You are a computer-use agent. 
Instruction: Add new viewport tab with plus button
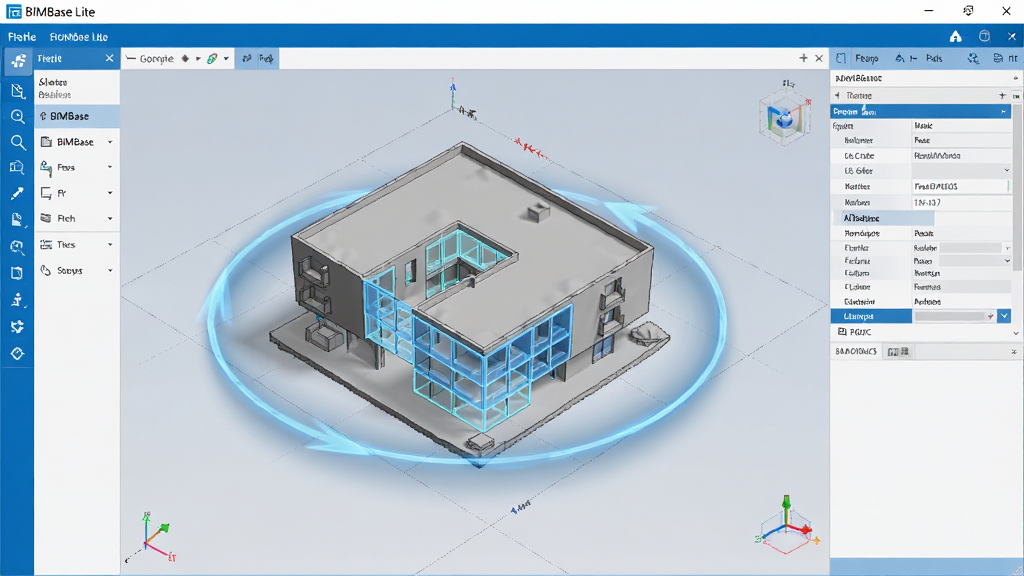click(x=803, y=58)
